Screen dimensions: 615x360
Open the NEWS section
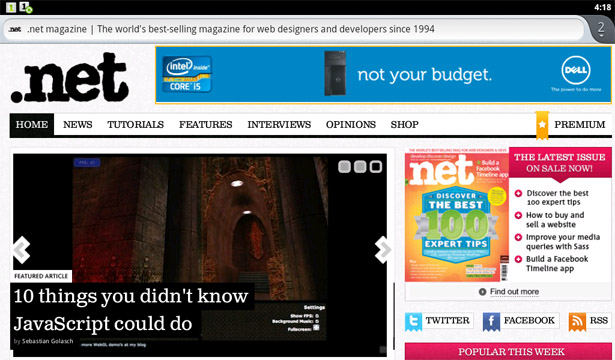(78, 125)
